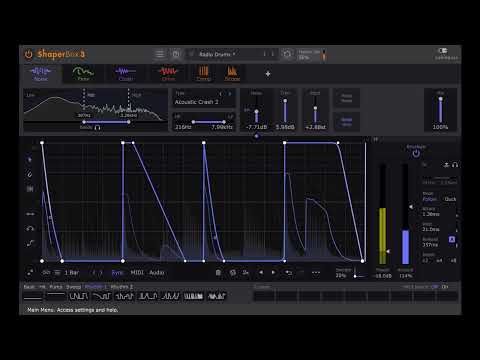480x360 pixels.
Task: Click the 100% mix slider
Action: [440, 111]
